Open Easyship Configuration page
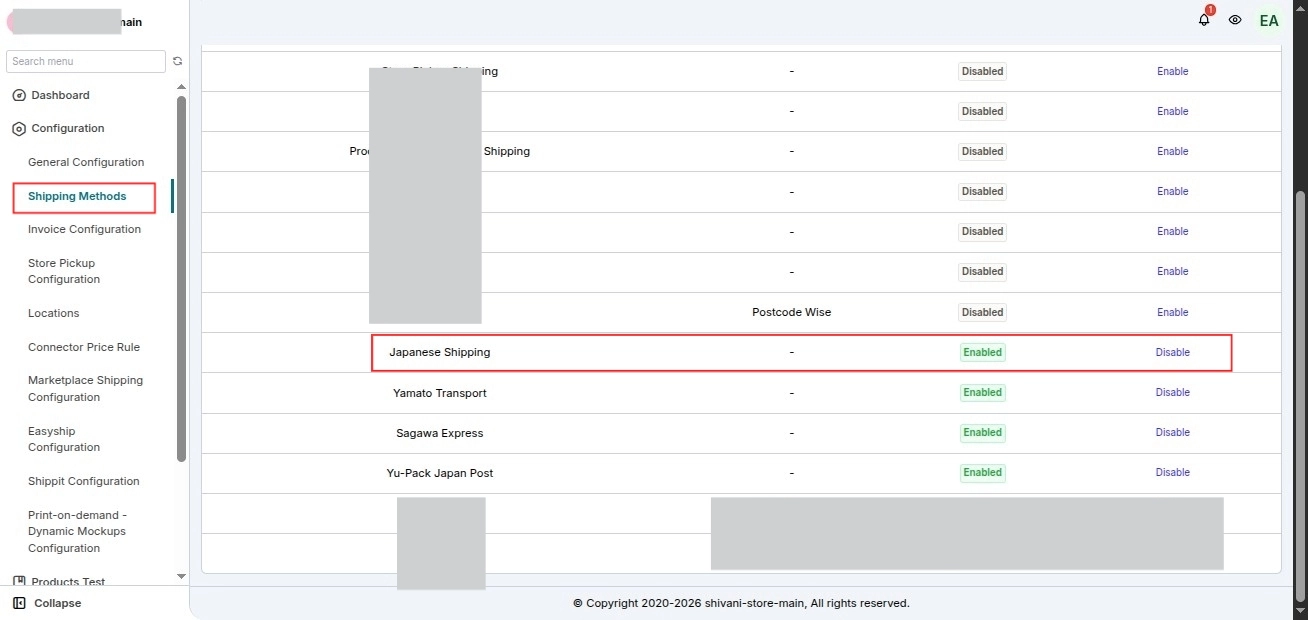 pyautogui.click(x=64, y=439)
